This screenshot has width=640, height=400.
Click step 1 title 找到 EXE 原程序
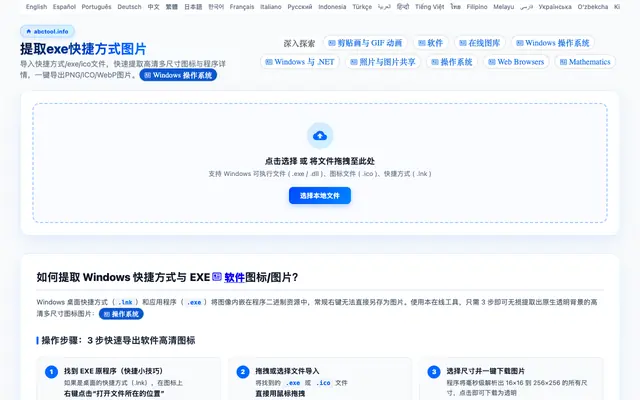[x=113, y=371]
